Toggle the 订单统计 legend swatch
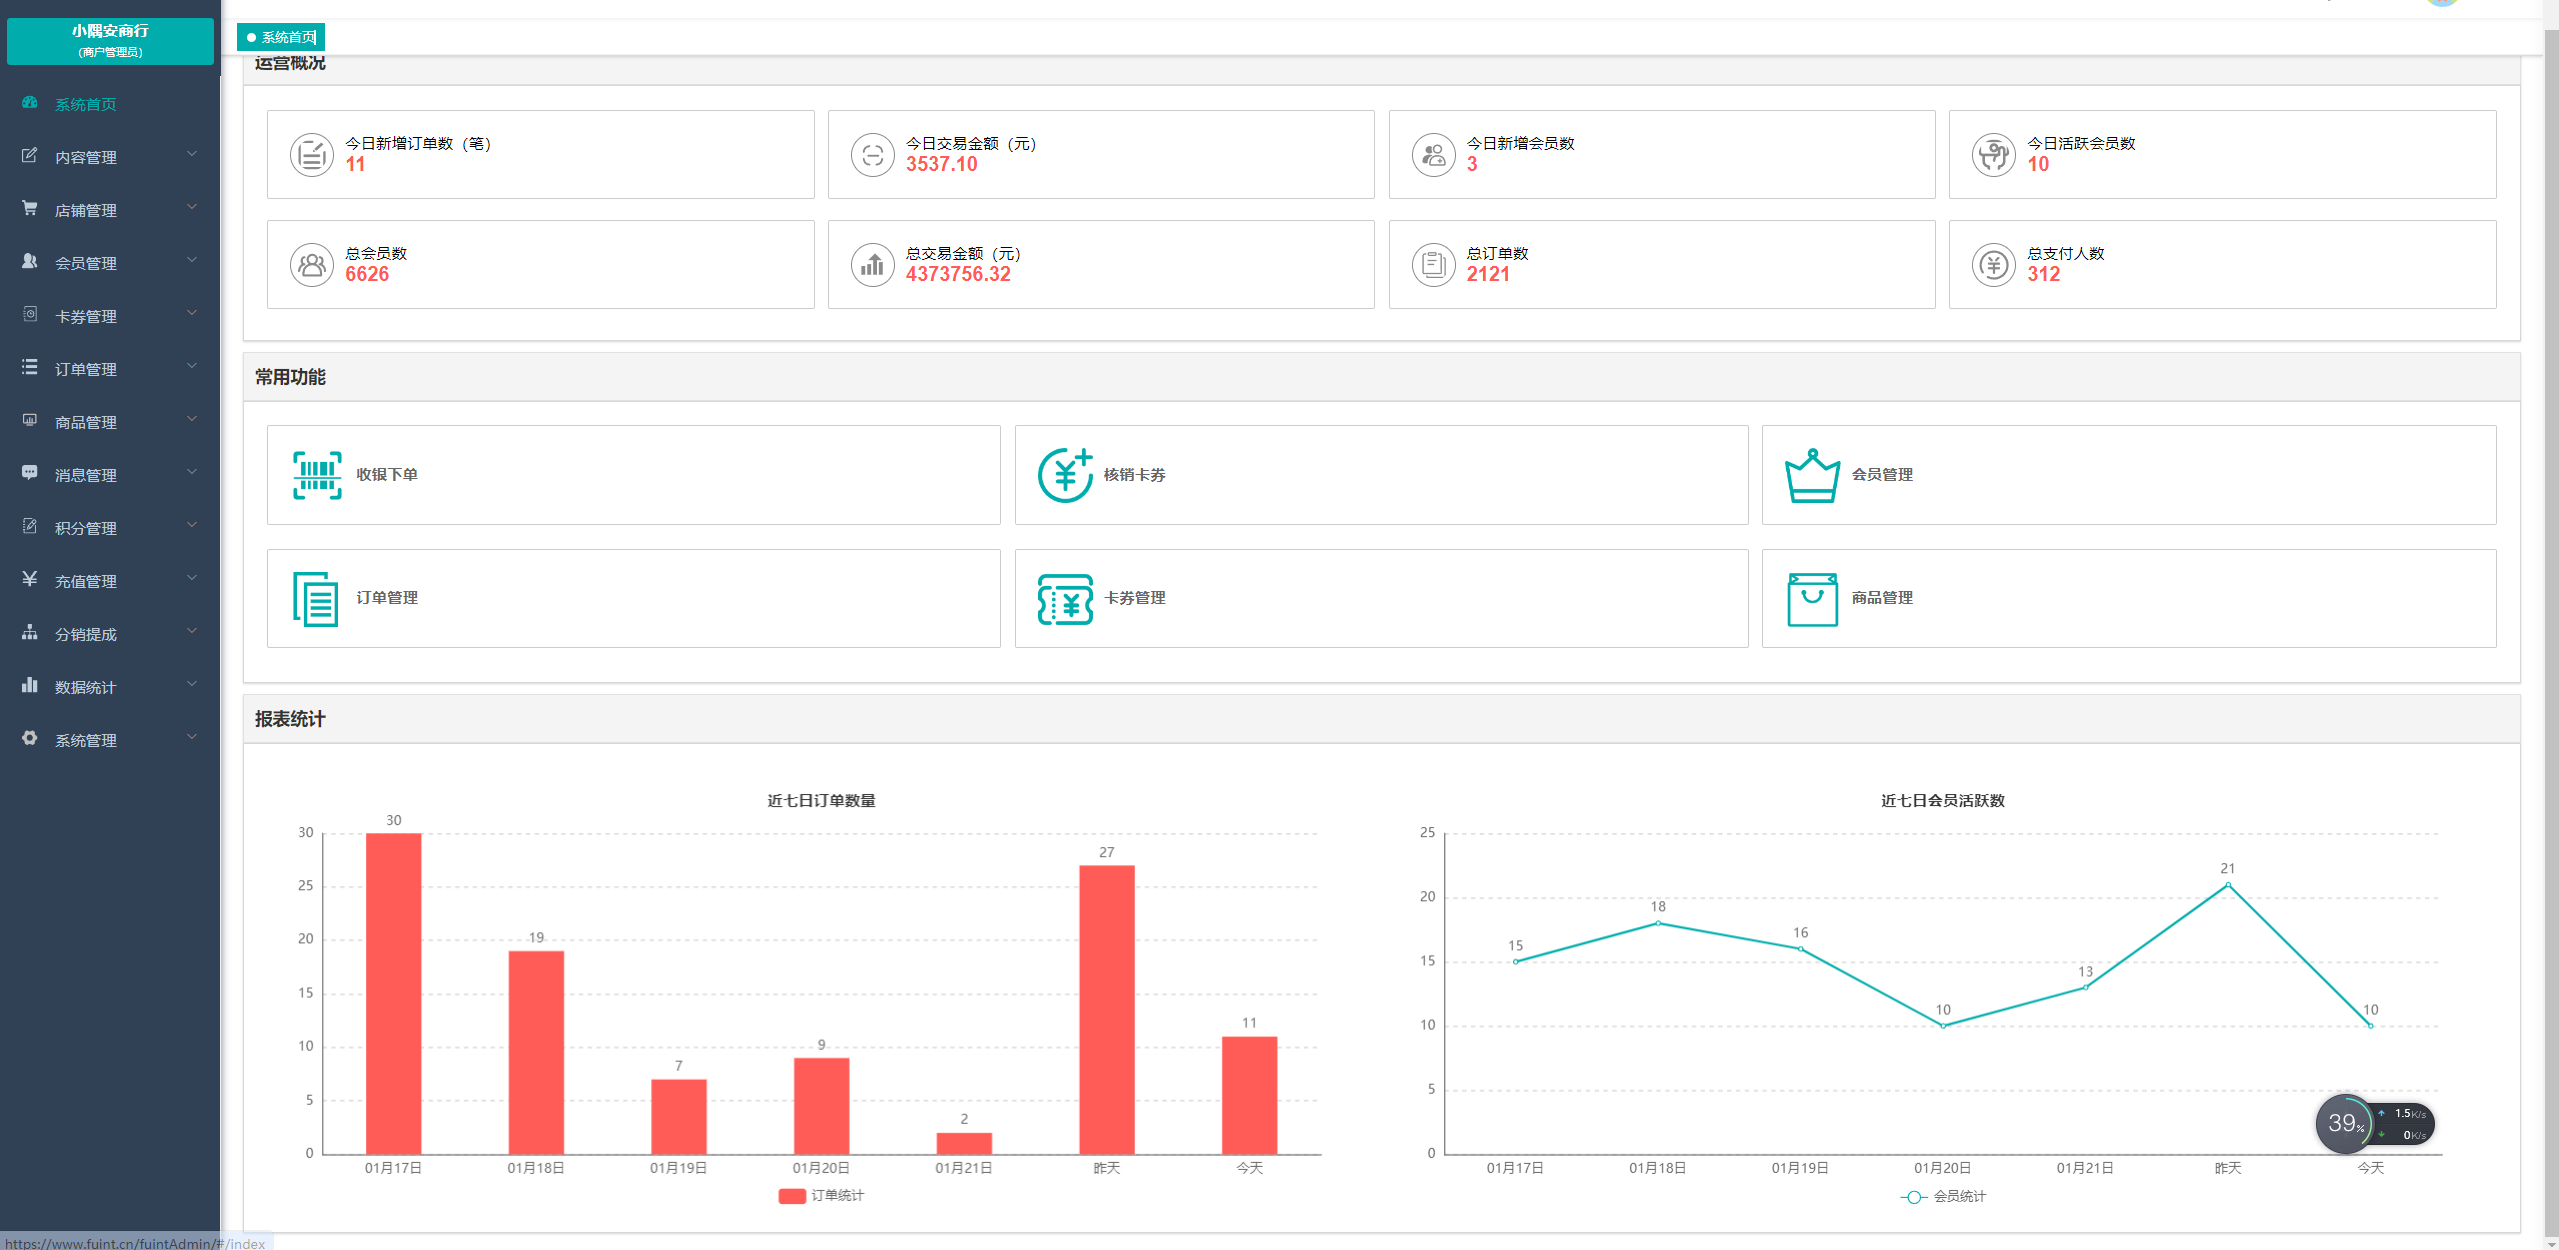The width and height of the screenshot is (2559, 1250). [x=792, y=1196]
